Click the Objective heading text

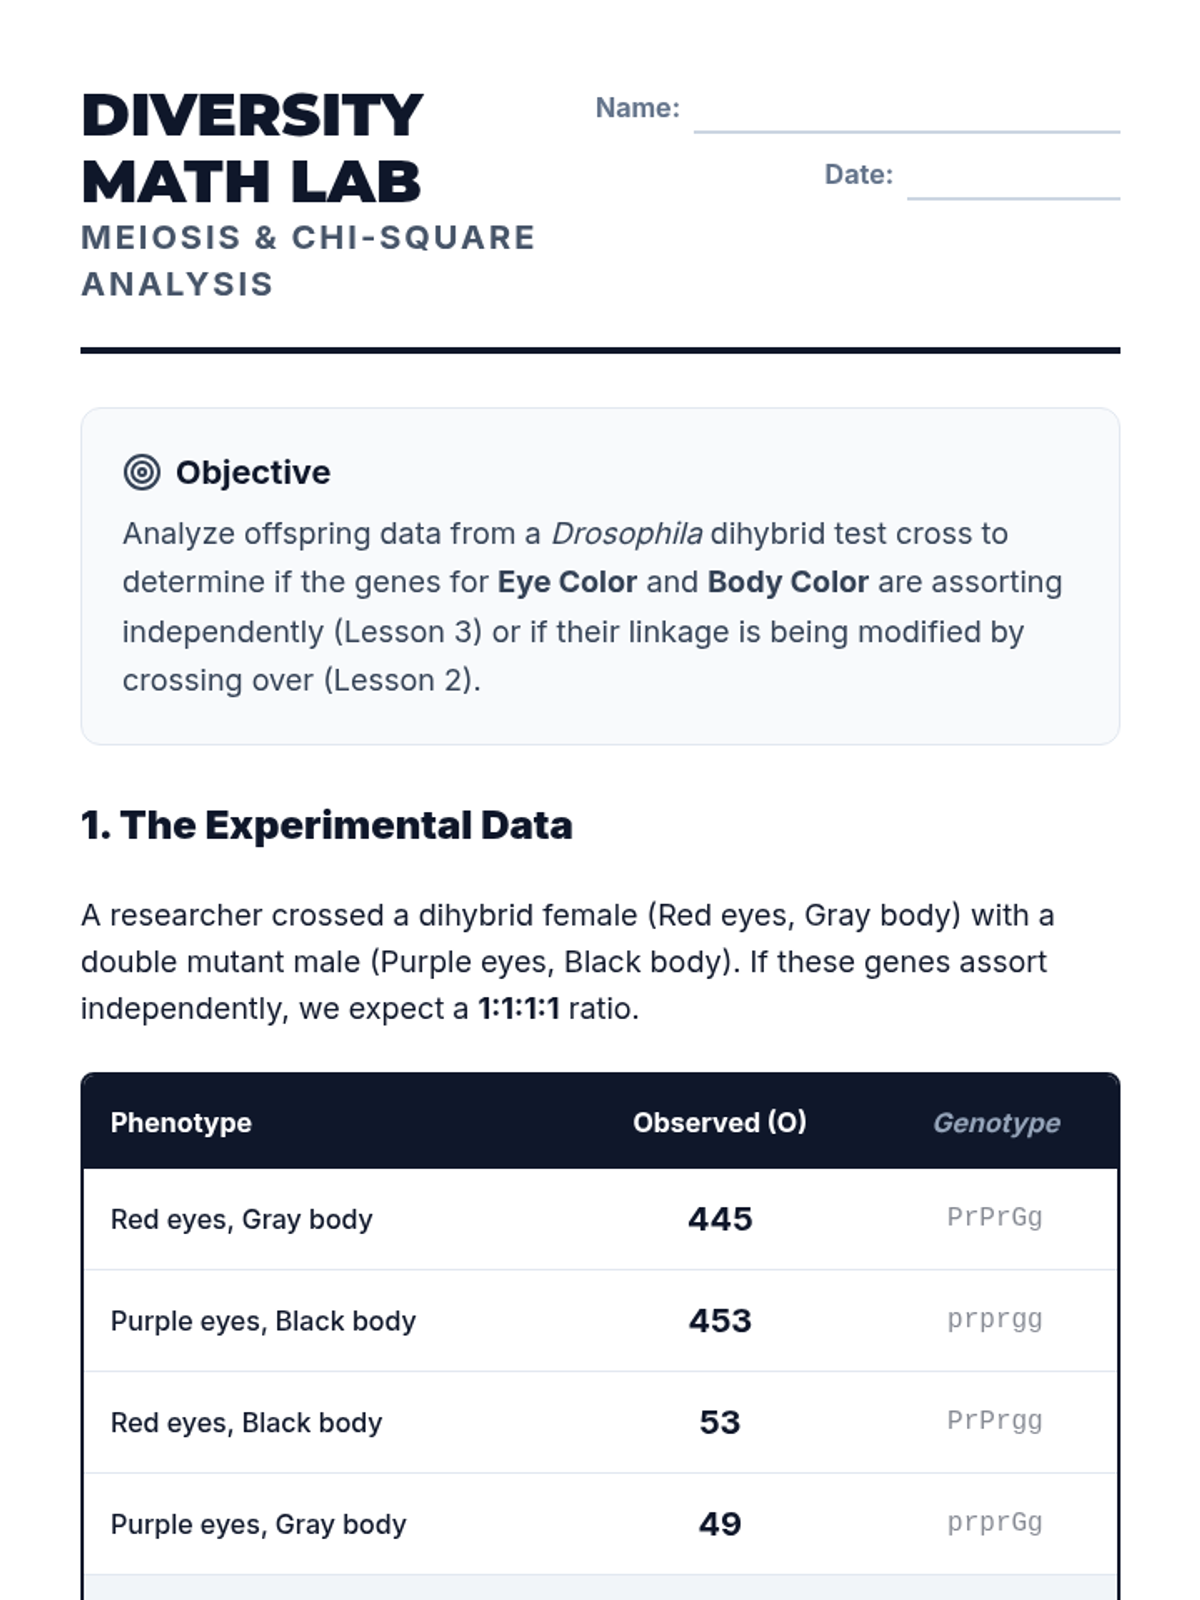point(253,472)
